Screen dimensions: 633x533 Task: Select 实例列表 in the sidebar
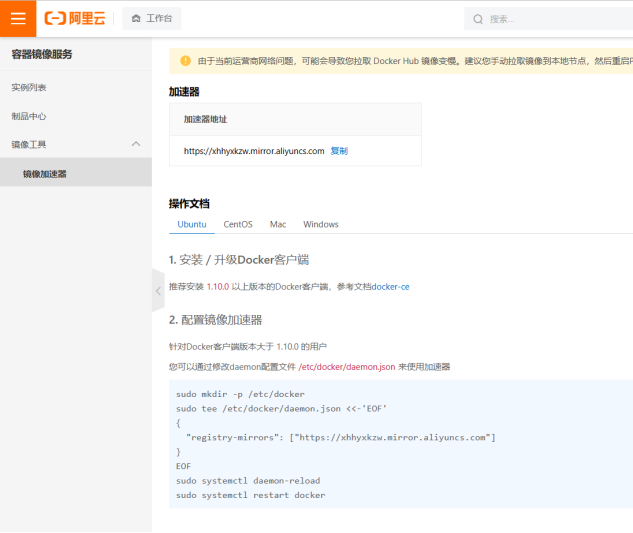76,88
